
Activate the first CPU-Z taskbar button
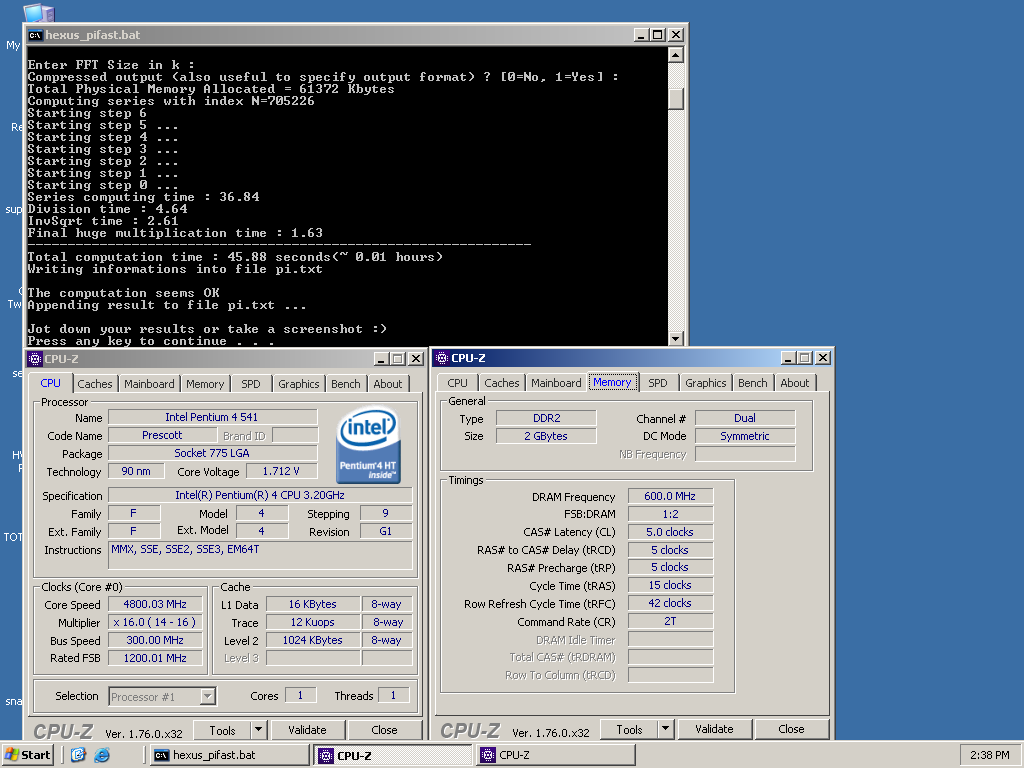click(392, 756)
